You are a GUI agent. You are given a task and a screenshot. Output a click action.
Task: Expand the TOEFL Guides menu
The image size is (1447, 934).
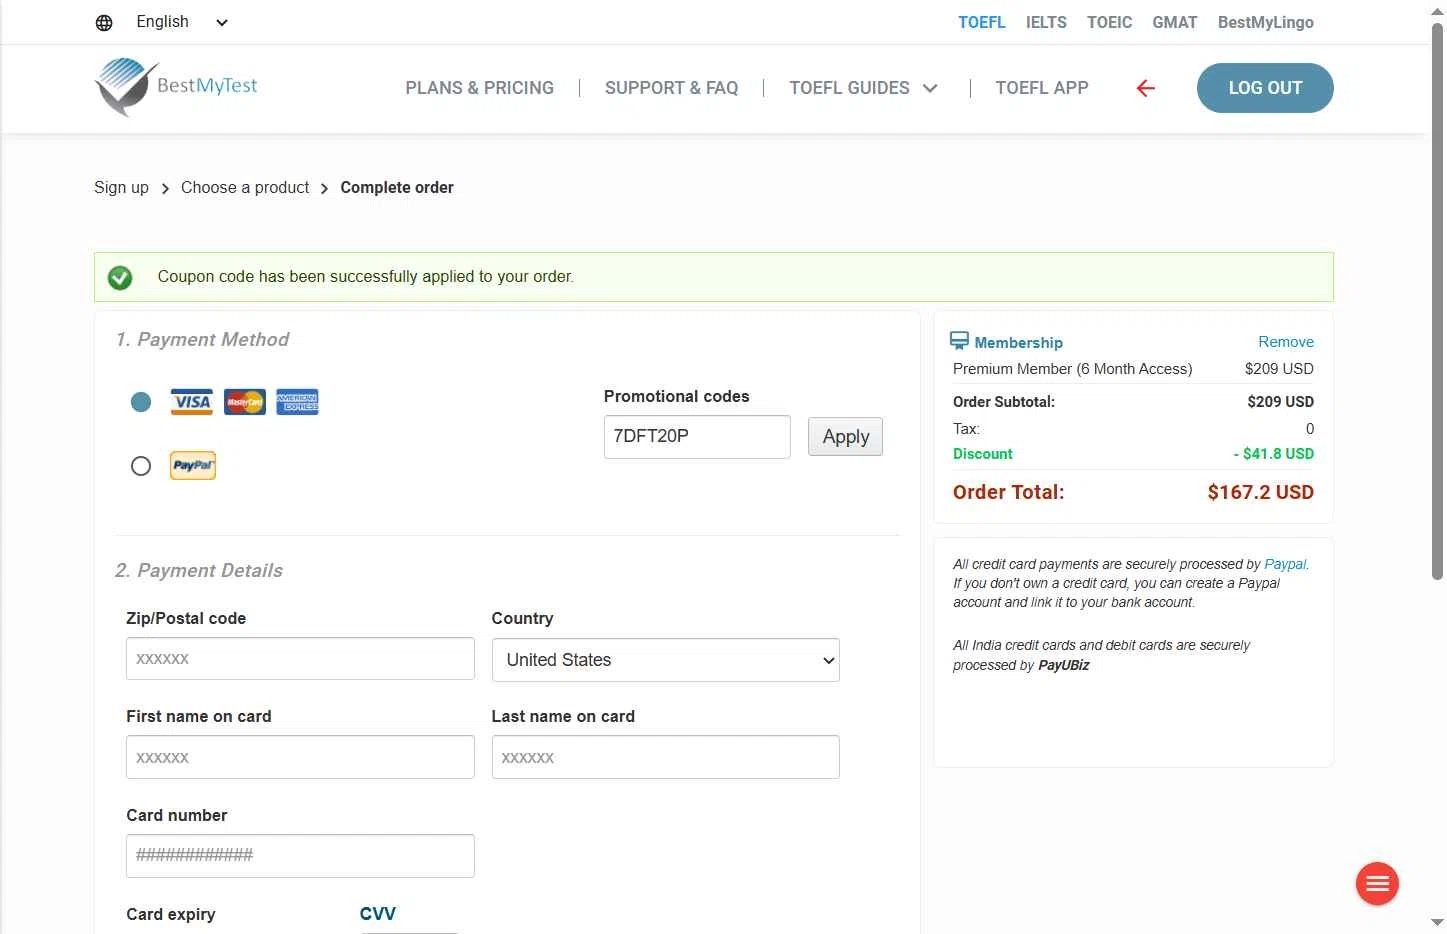tap(863, 88)
